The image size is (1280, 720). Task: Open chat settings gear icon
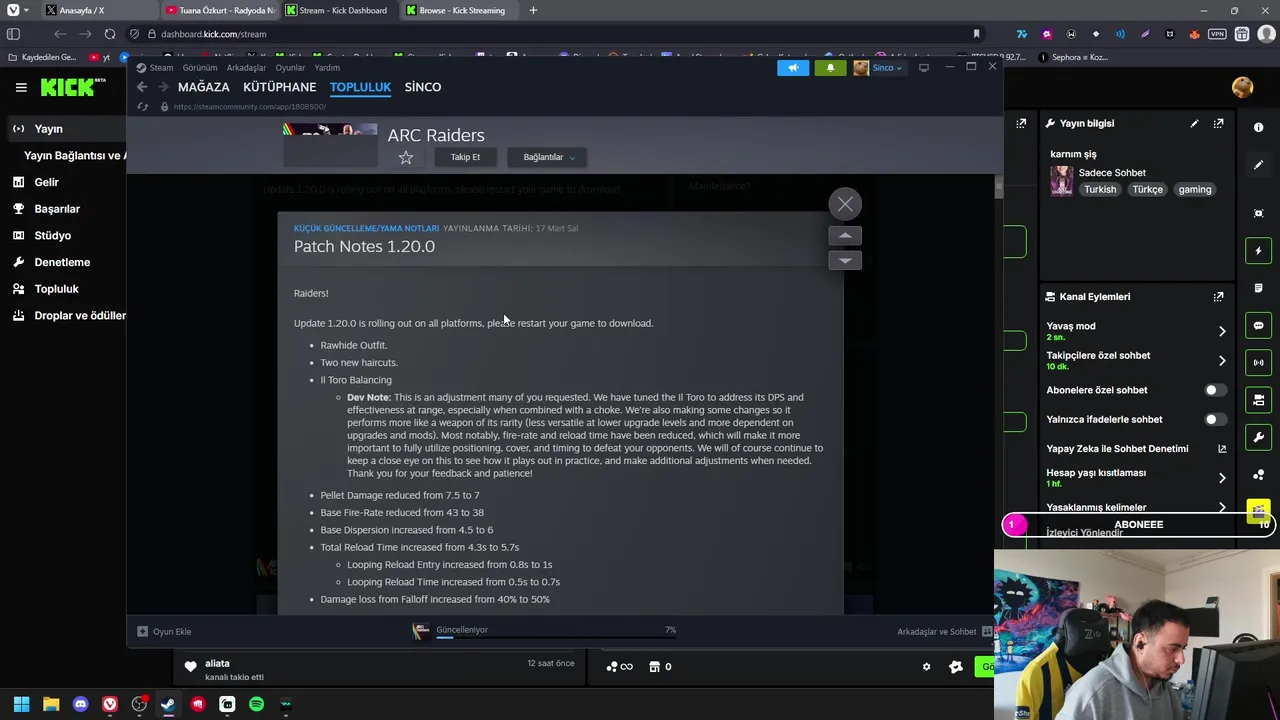pyautogui.click(x=926, y=667)
